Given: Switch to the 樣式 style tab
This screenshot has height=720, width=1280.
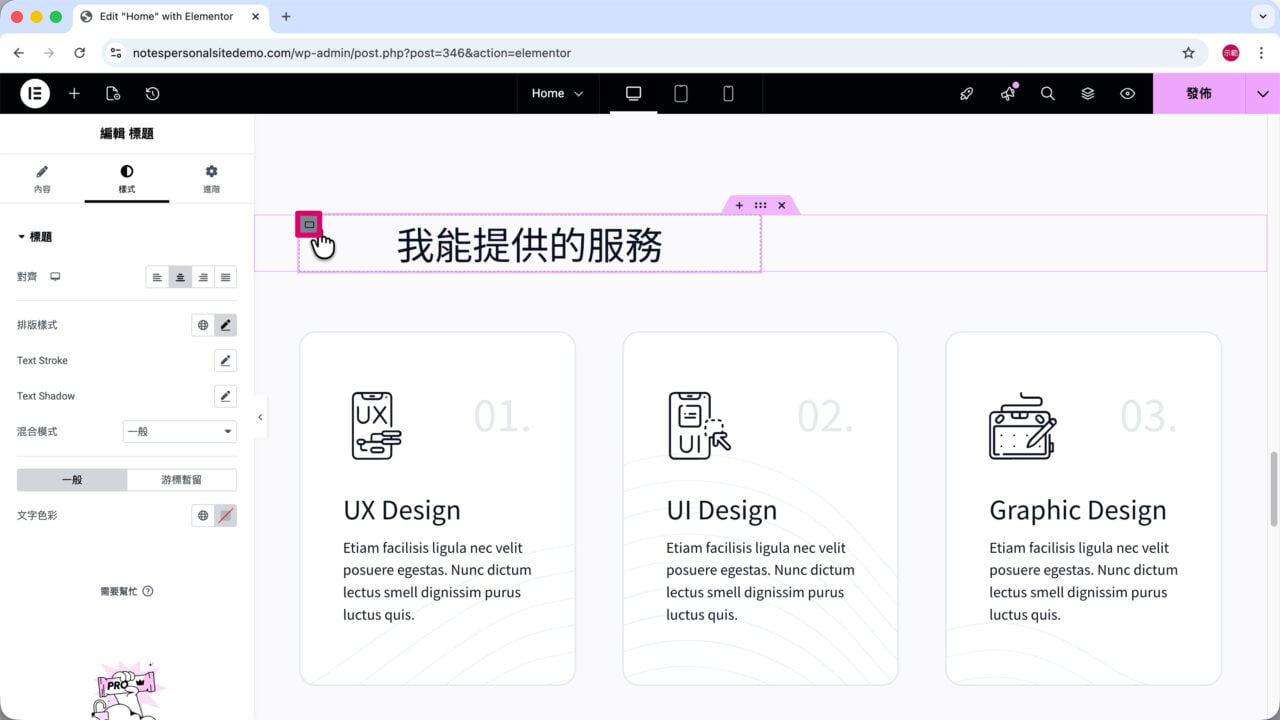Looking at the screenshot, I should tap(127, 179).
